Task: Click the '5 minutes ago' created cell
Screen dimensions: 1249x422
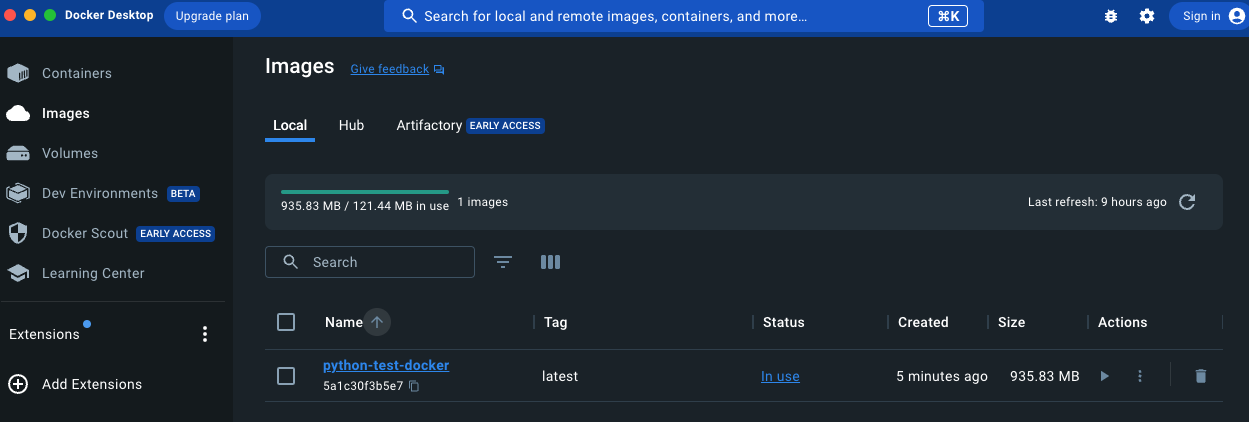Action: pyautogui.click(x=942, y=377)
